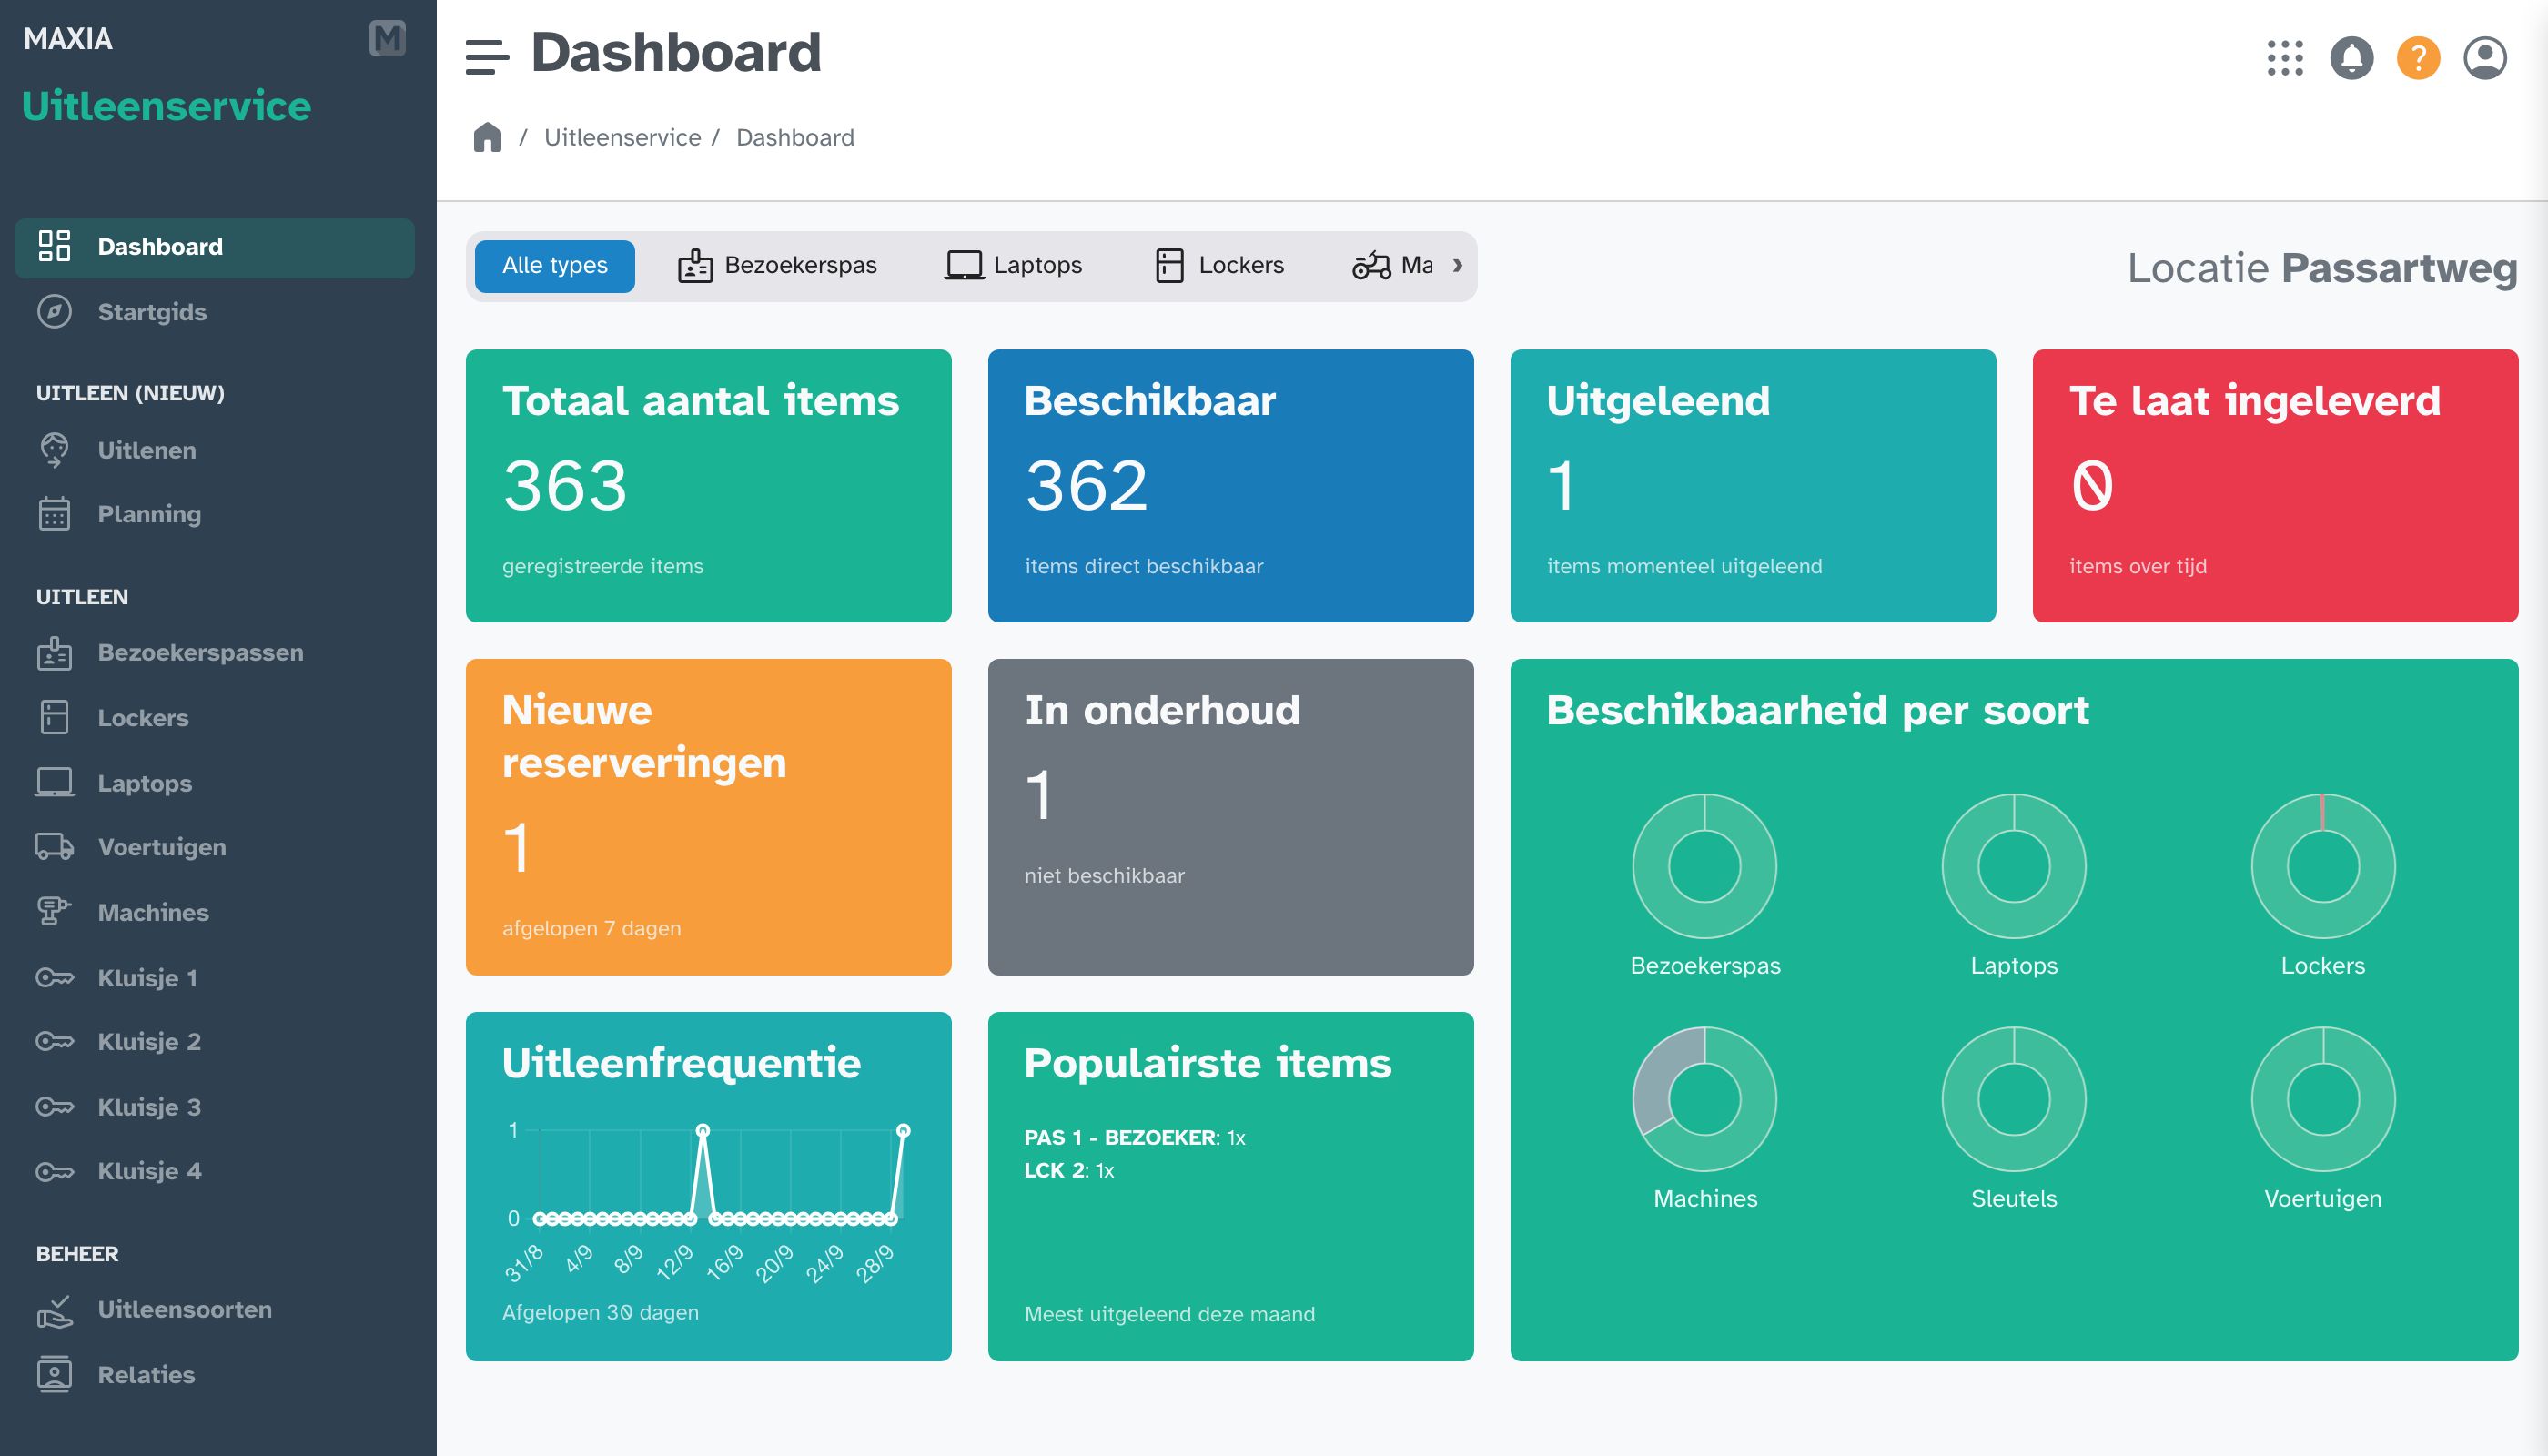Open Bezoekerspassen in the sidebar
The width and height of the screenshot is (2548, 1456).
click(215, 652)
